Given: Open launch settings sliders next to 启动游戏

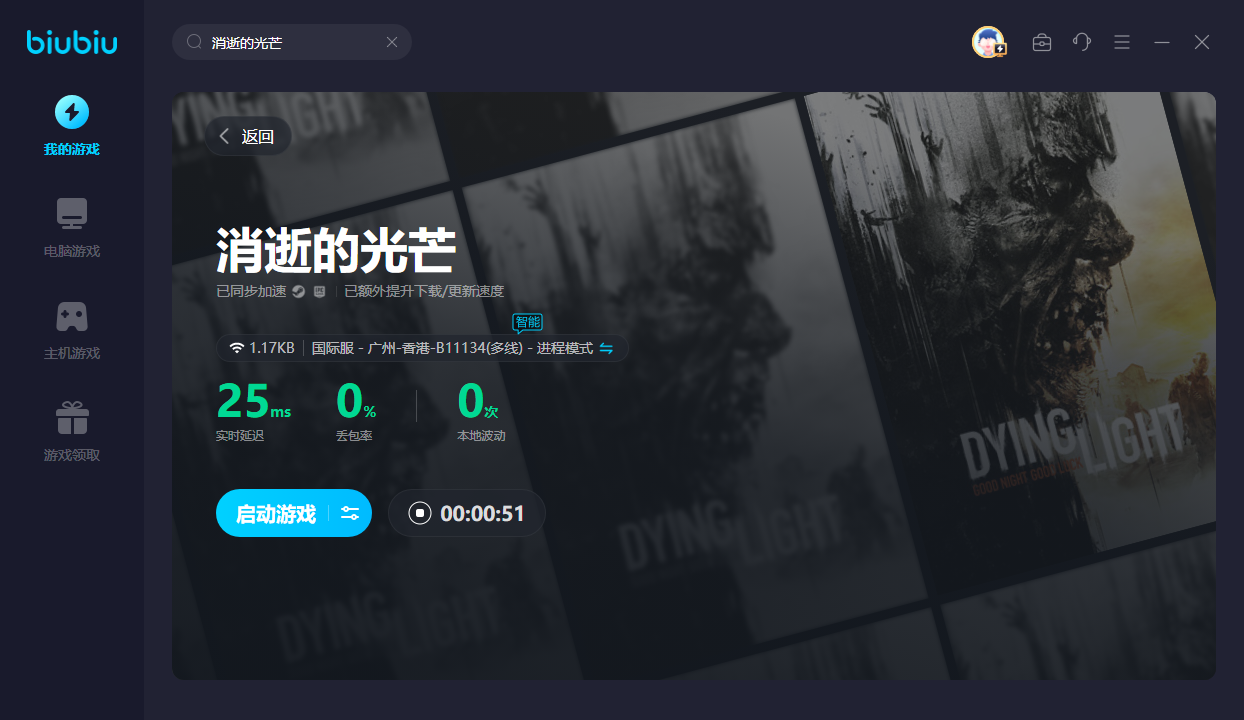Looking at the screenshot, I should pyautogui.click(x=350, y=514).
